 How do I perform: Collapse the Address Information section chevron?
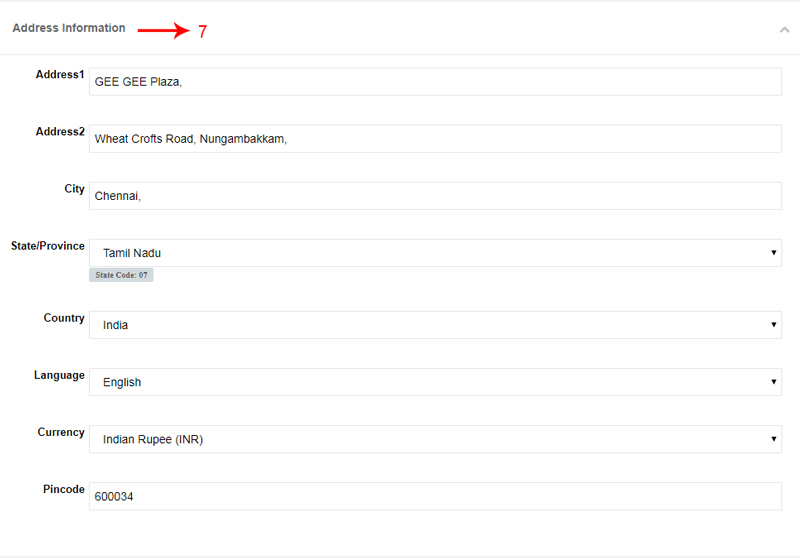pyautogui.click(x=784, y=30)
